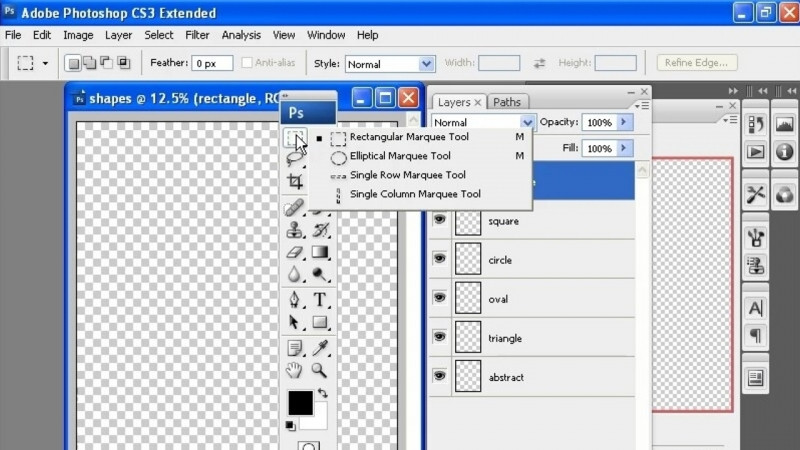
Task: Open the Brushes panel icon
Action: (756, 238)
